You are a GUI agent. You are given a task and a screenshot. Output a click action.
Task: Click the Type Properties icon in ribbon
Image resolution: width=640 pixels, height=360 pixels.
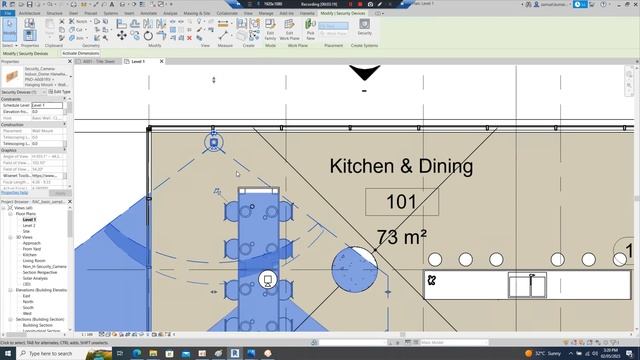pos(29,23)
